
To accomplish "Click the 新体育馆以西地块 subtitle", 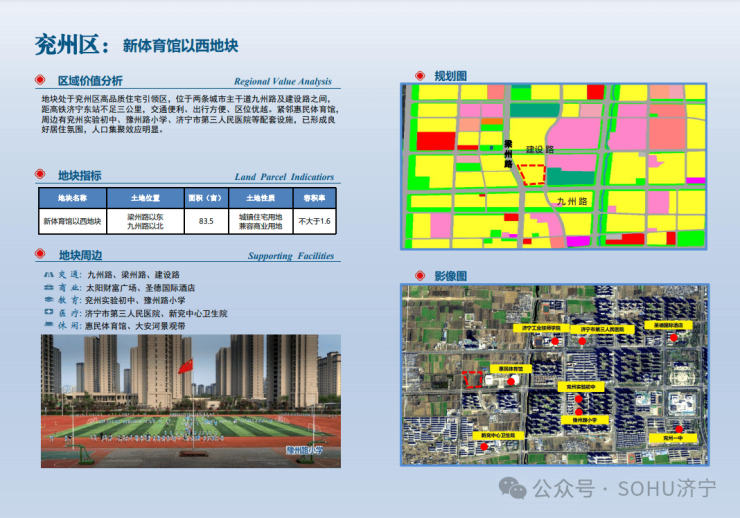I will [180, 46].
